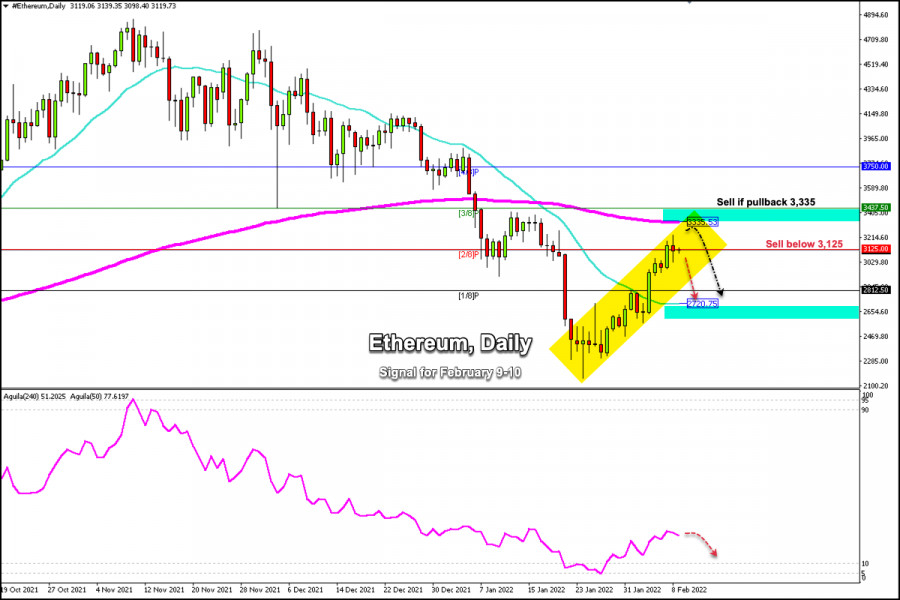Select the blue 3750.00 price level tag
This screenshot has height=600, width=900.
click(x=875, y=167)
